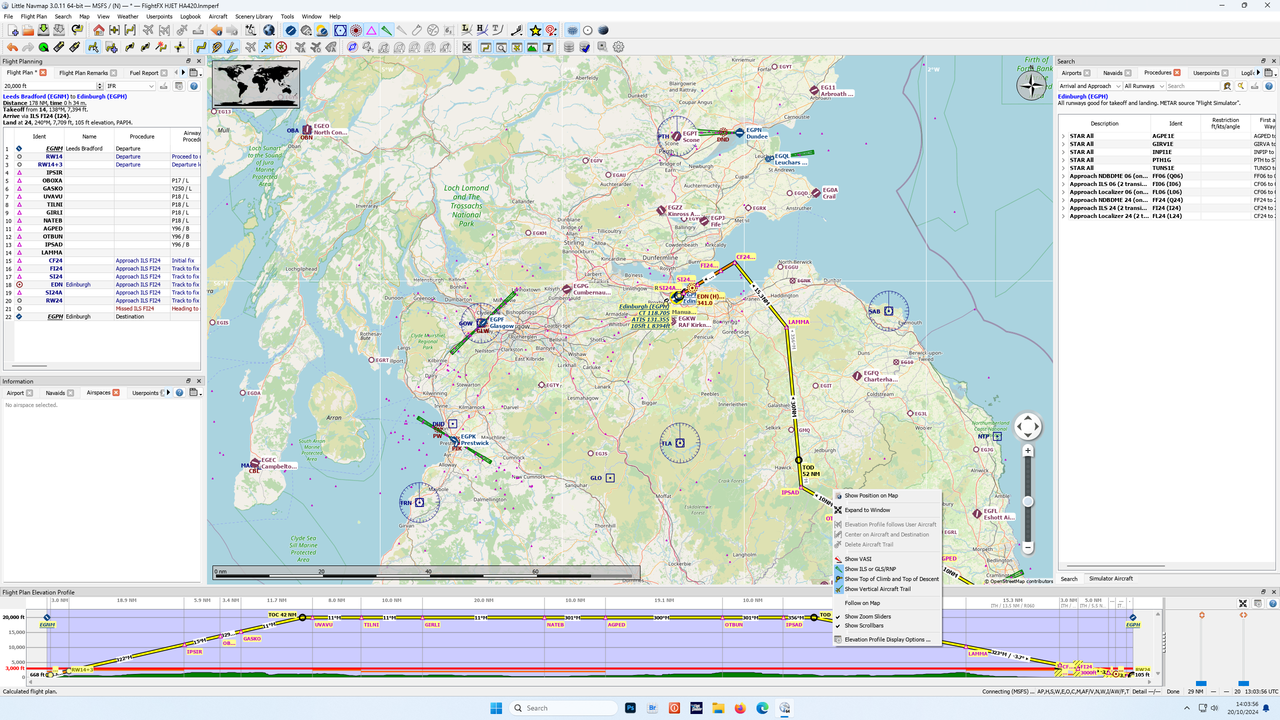Toggle the magenta triangle waypoints icon
The width and height of the screenshot is (1280, 720).
click(x=371, y=30)
